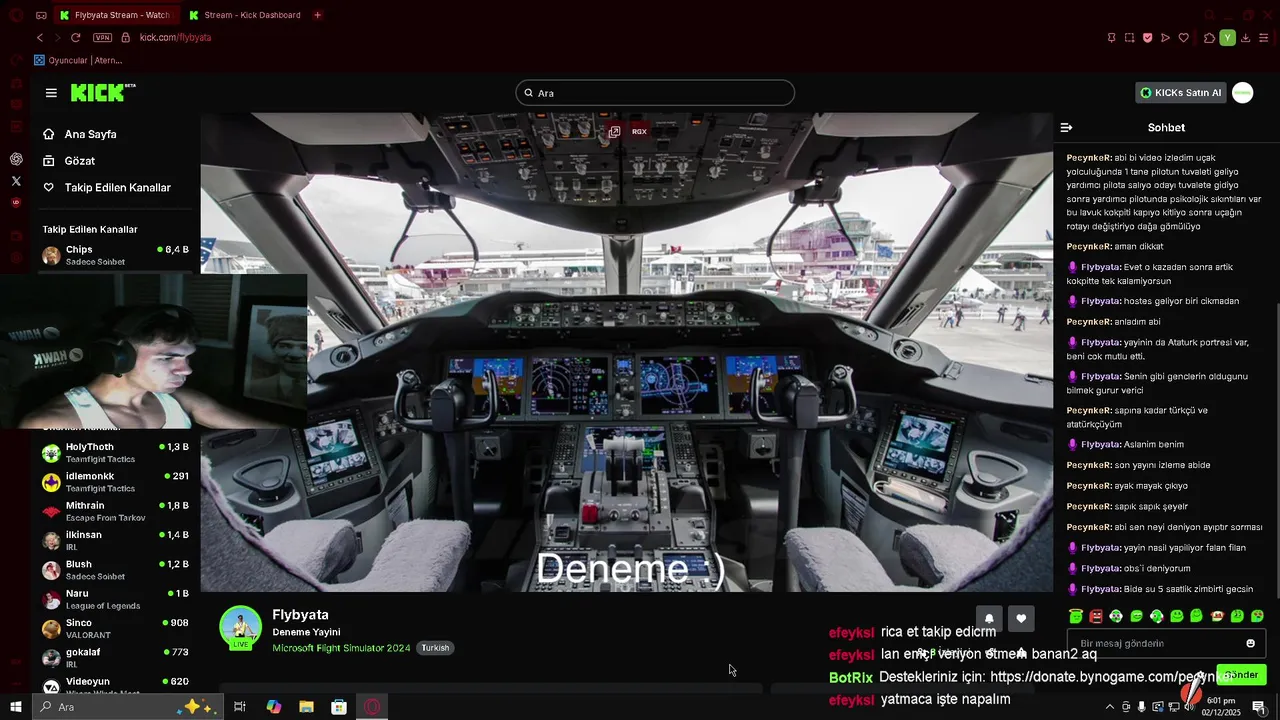Enable notifications with the bell button

[x=989, y=619]
